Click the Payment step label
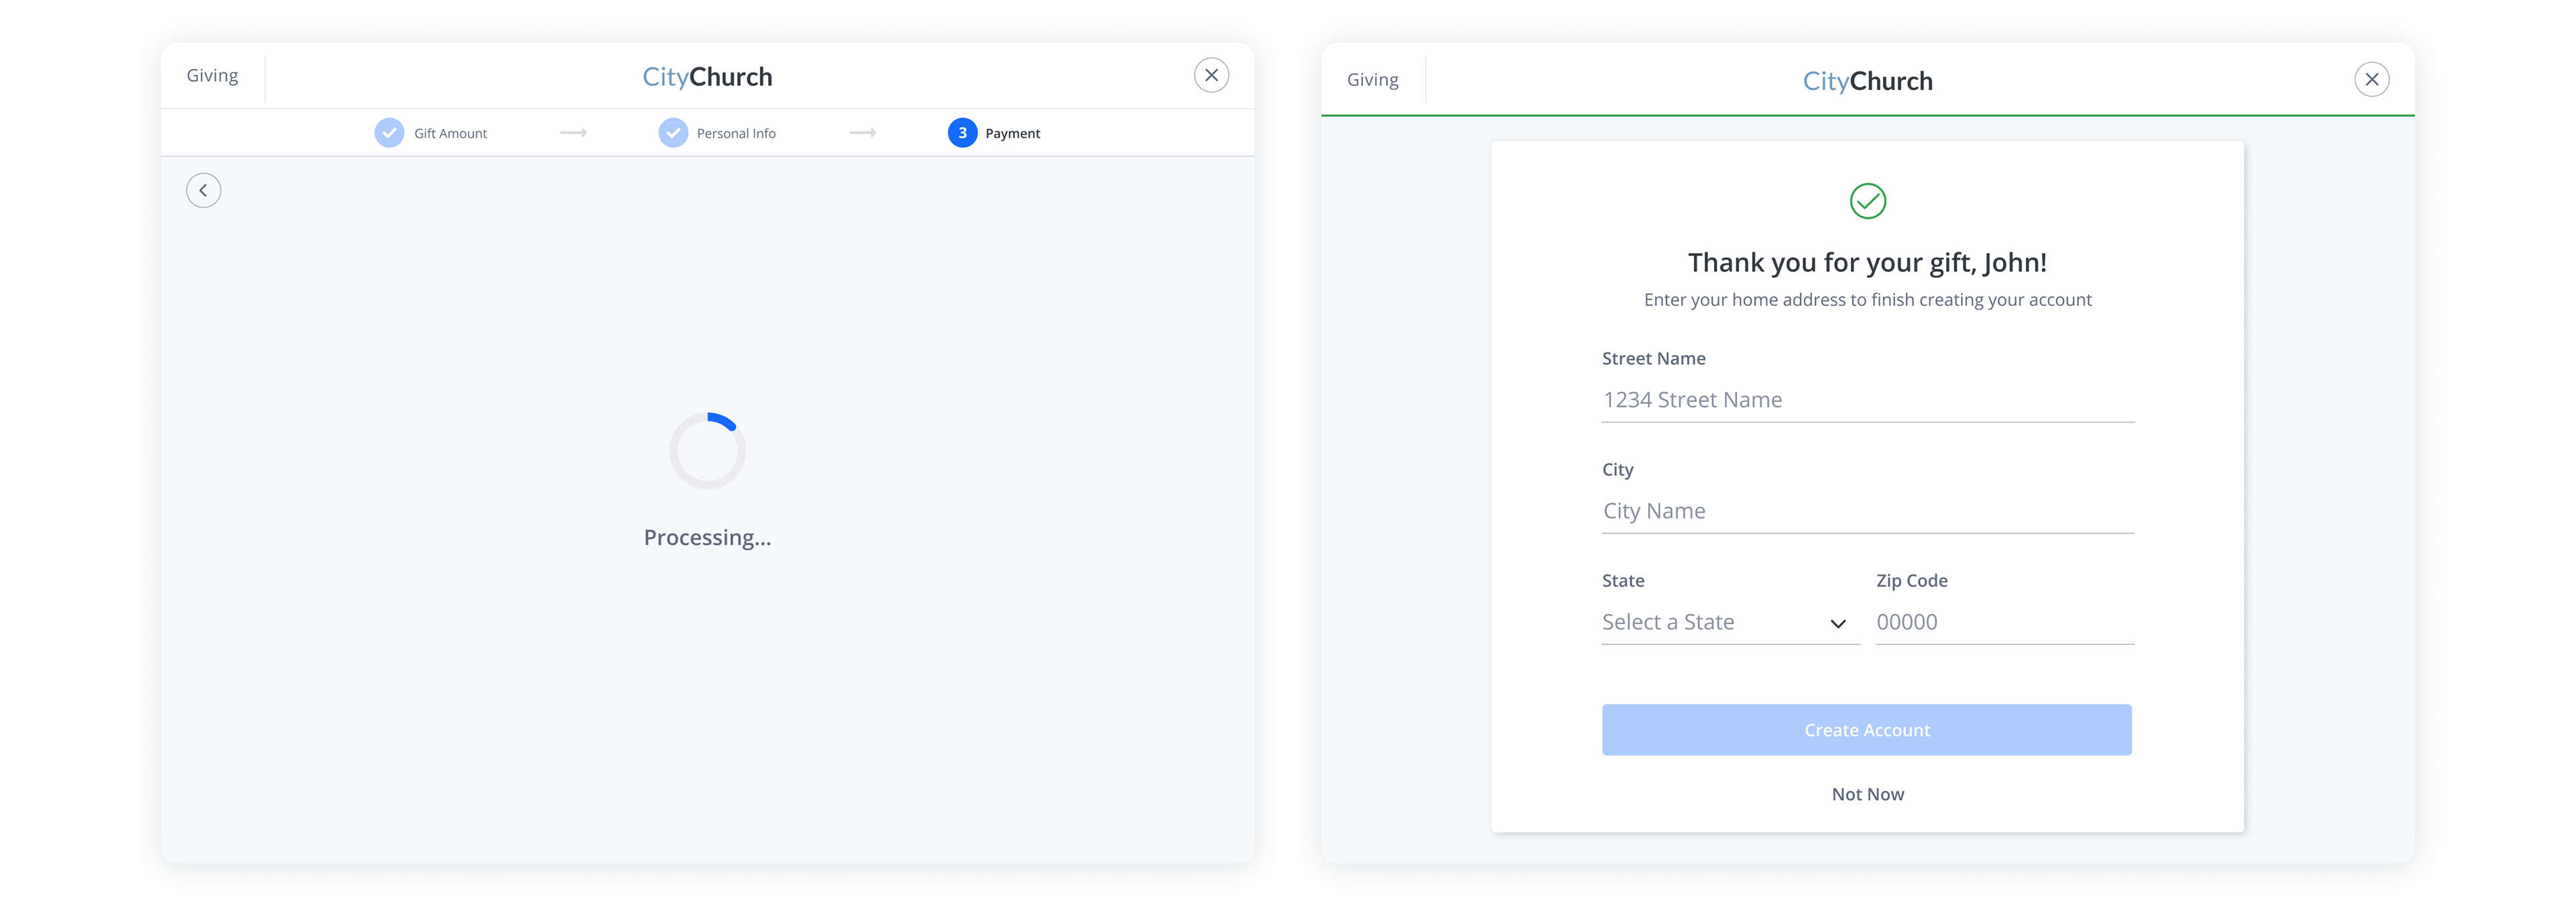 pos(1012,133)
